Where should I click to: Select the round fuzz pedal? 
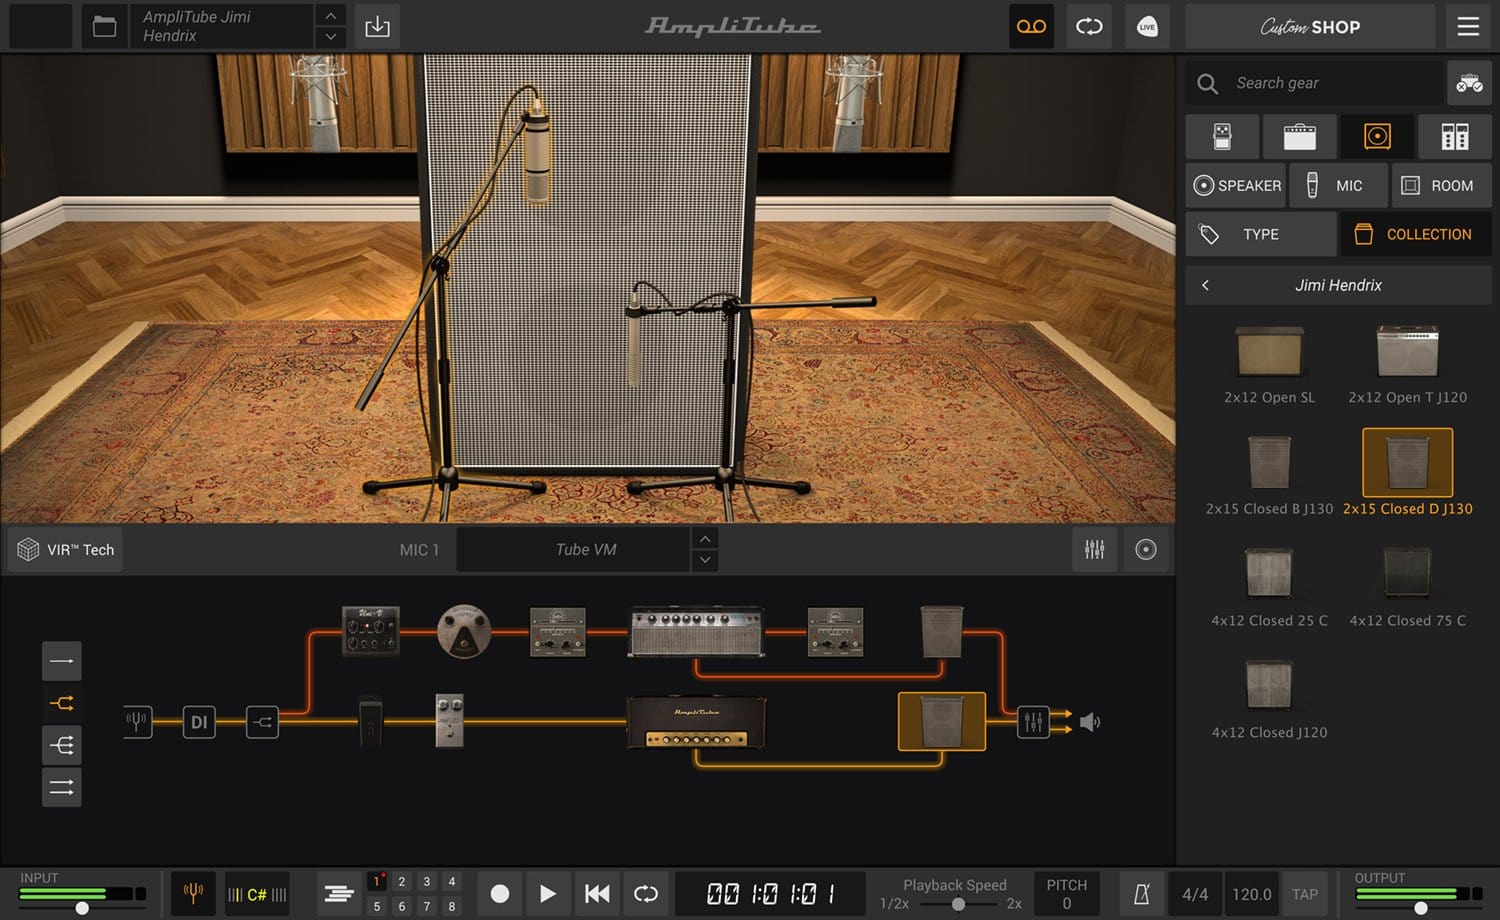pos(464,631)
